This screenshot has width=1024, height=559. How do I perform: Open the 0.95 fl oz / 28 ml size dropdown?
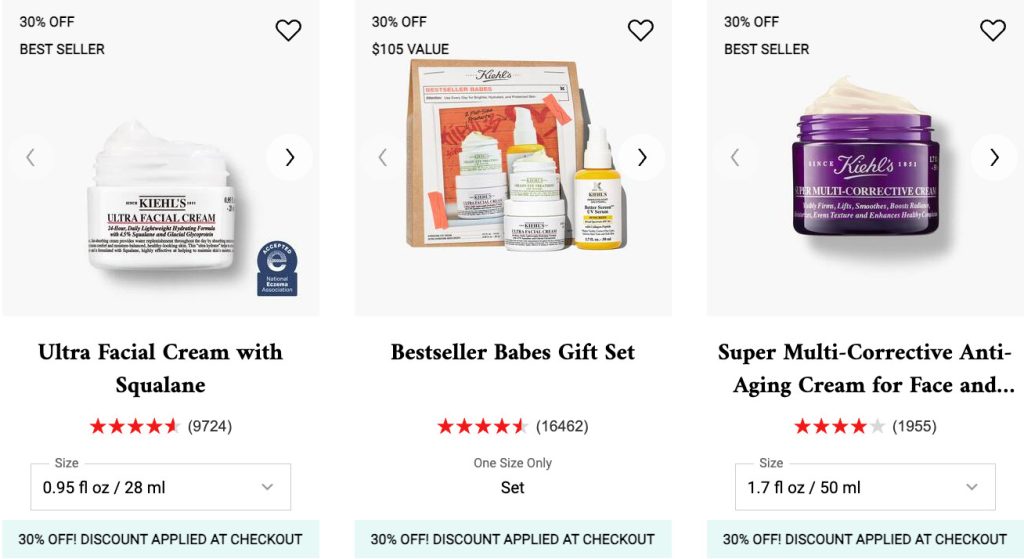(x=160, y=487)
